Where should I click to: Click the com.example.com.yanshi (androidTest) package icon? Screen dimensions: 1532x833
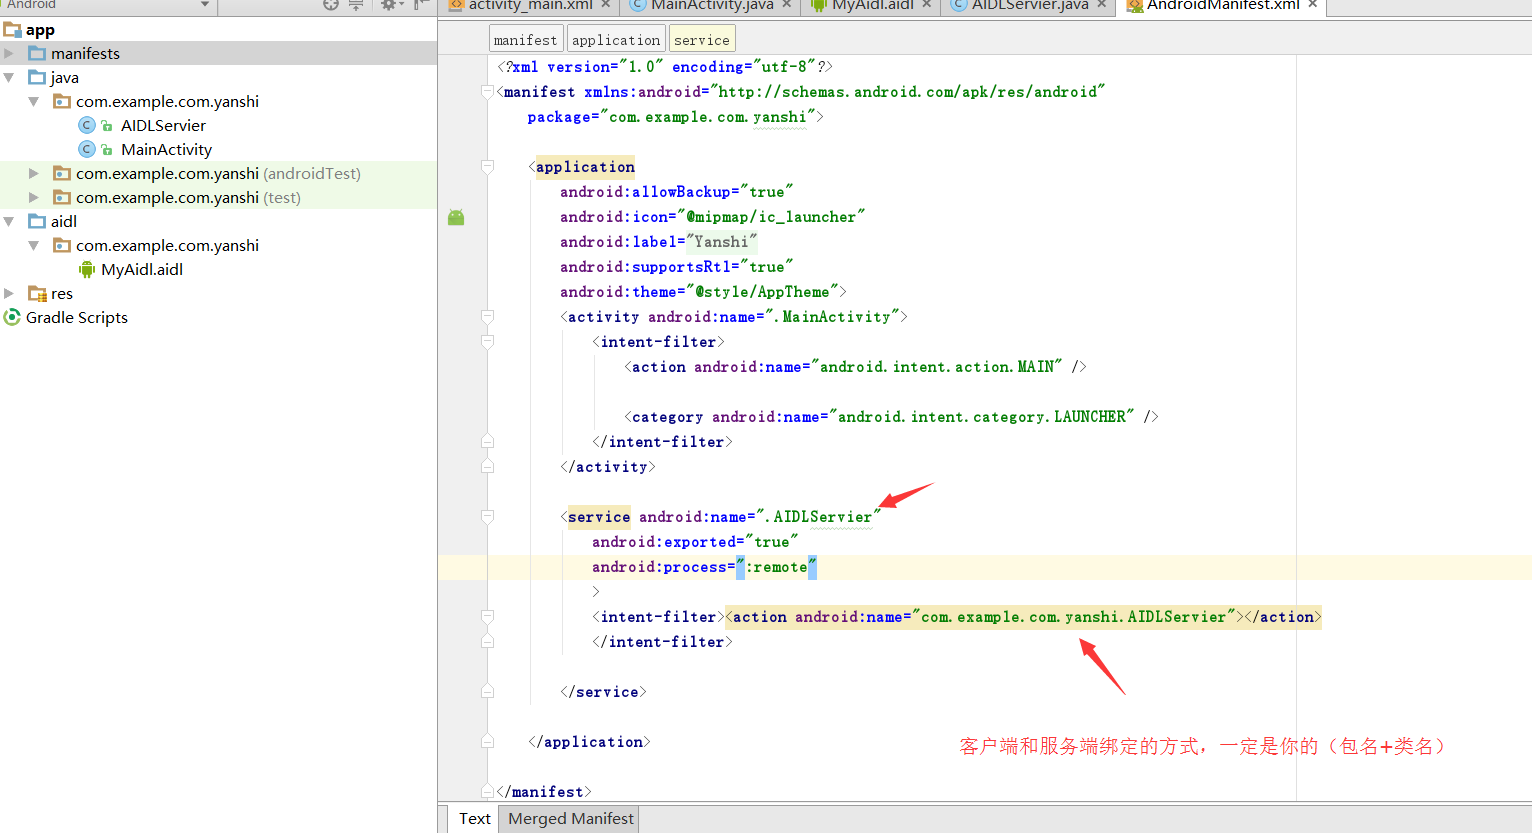[x=62, y=173]
